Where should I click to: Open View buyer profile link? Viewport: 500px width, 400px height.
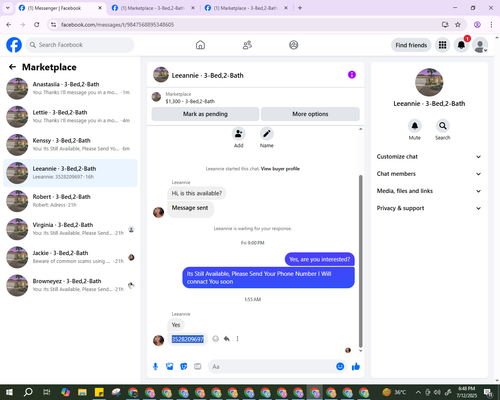click(280, 169)
